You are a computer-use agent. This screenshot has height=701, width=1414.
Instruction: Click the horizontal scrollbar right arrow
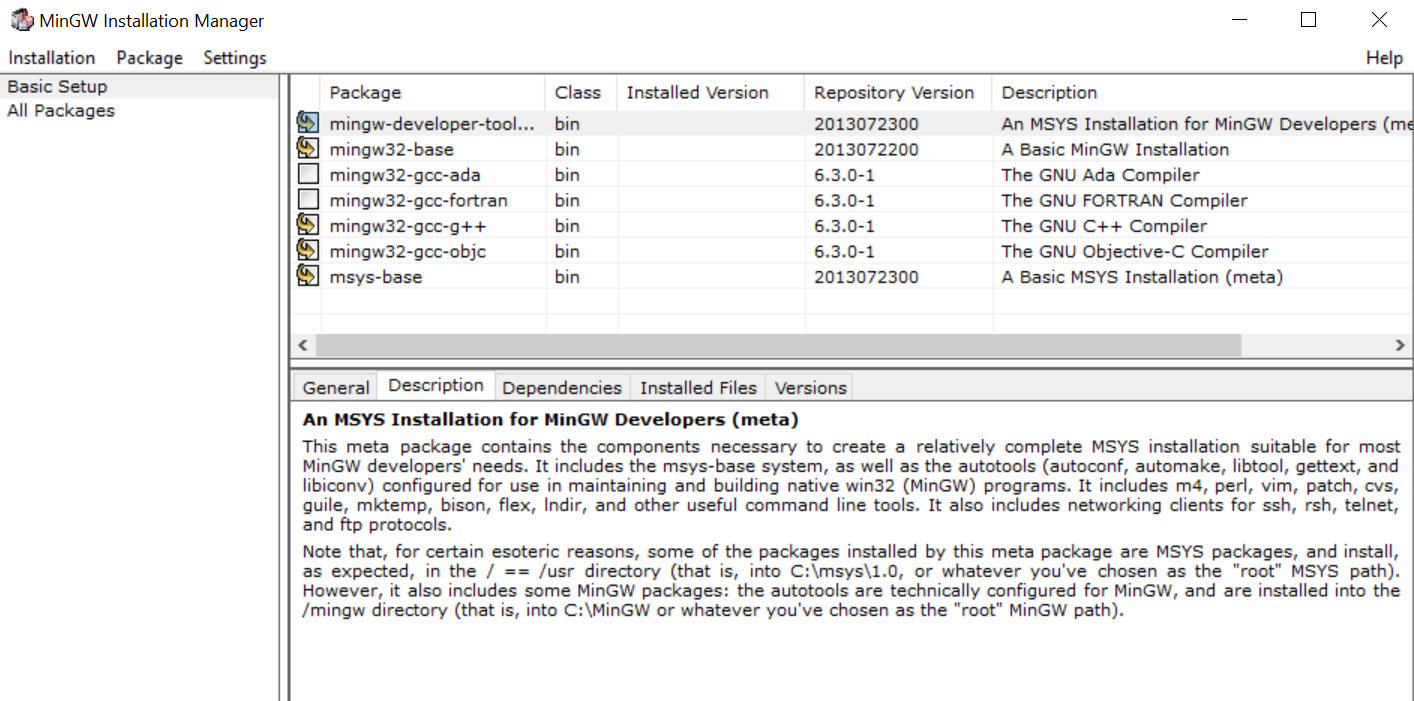point(1400,345)
